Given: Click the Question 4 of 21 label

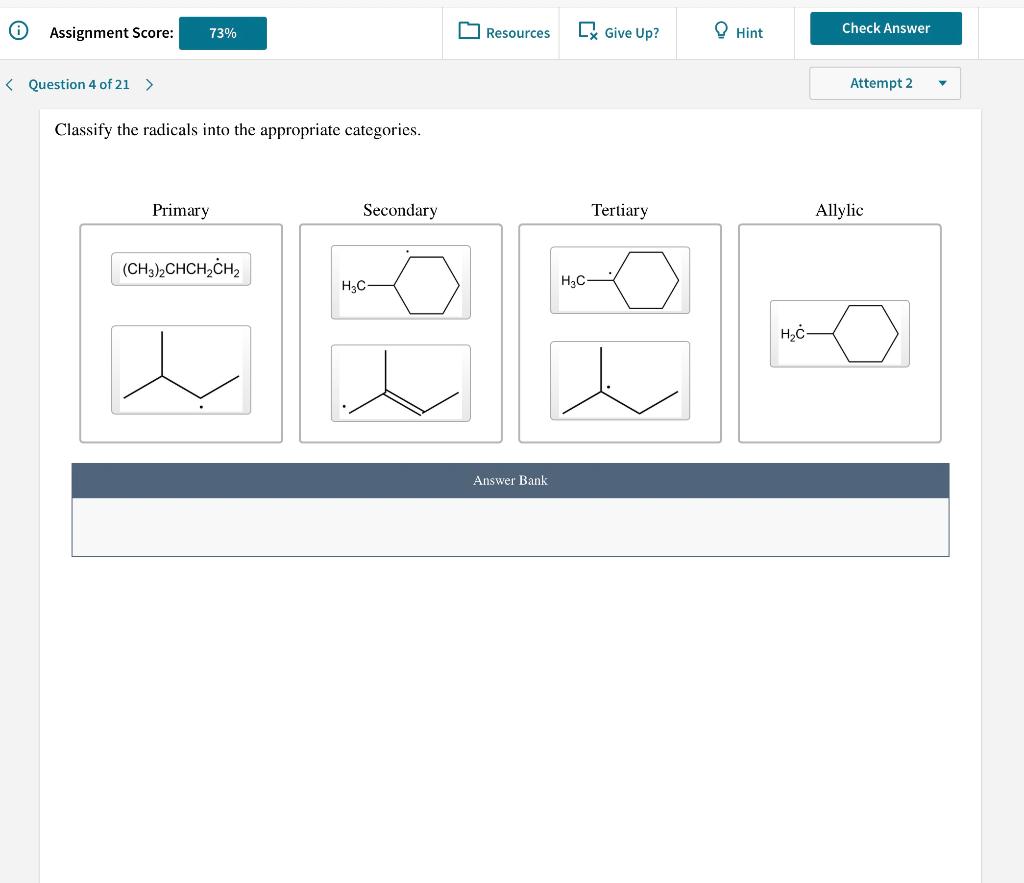Looking at the screenshot, I should [x=78, y=84].
